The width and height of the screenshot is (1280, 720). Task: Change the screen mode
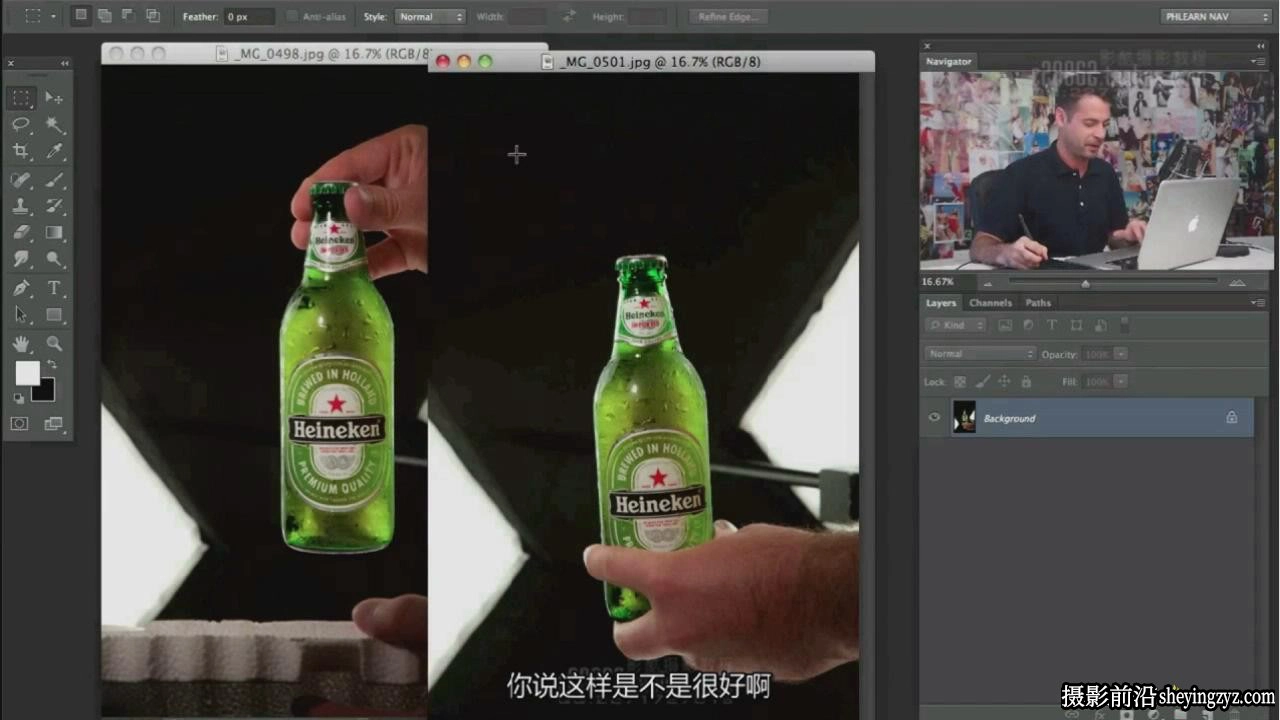point(53,424)
